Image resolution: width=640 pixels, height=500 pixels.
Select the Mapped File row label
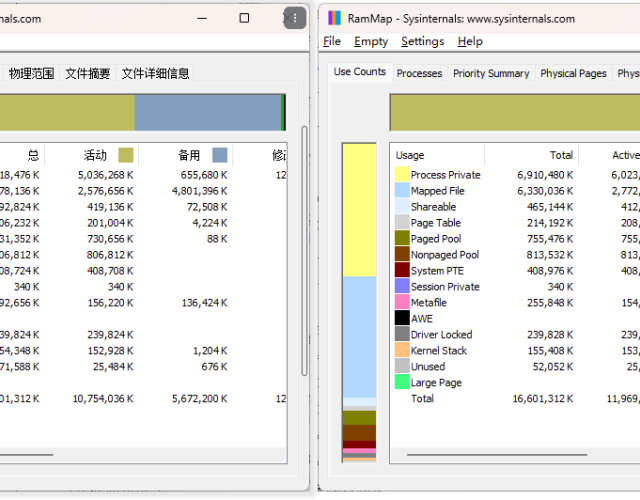coord(438,191)
